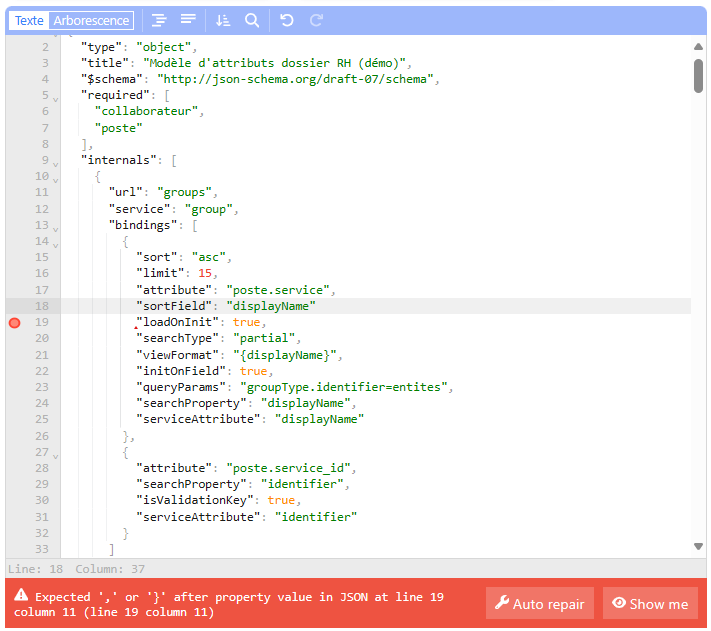Click "serviceAttribute" key on line 25
The width and height of the screenshot is (711, 631).
[198, 419]
